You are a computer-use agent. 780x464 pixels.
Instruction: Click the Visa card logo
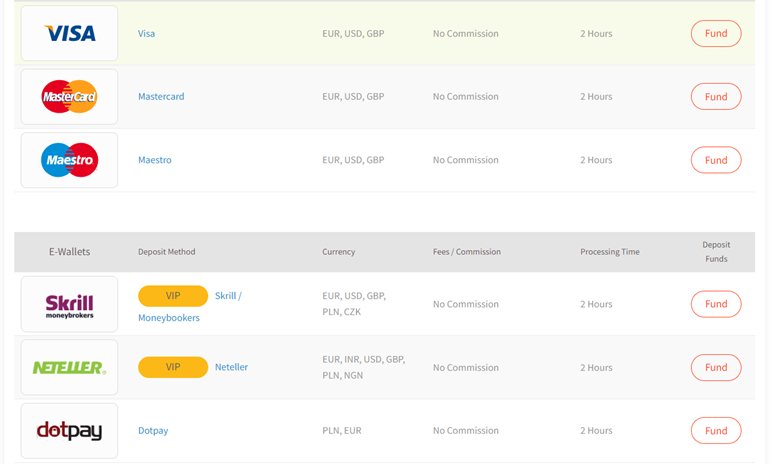69,34
